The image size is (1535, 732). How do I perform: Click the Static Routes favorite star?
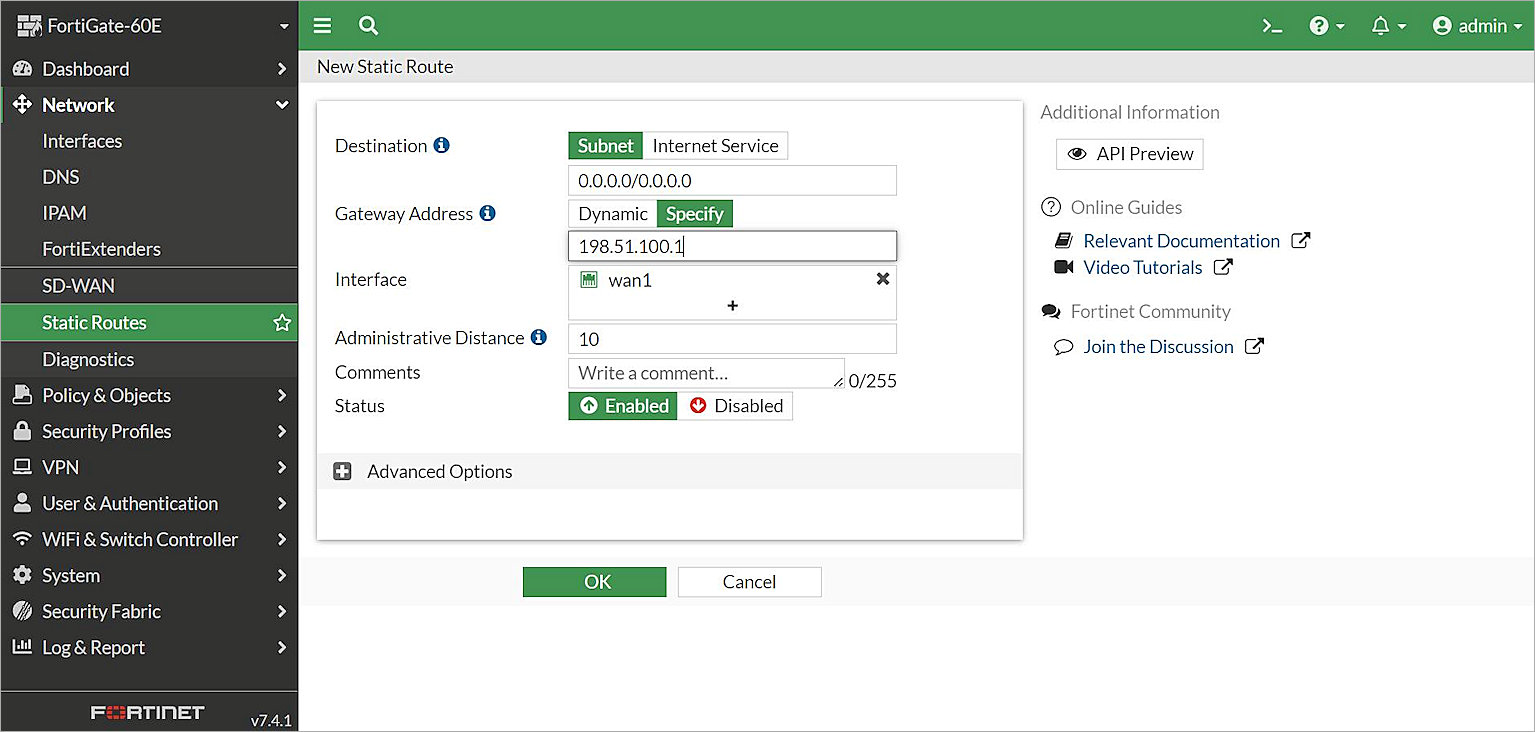click(282, 323)
